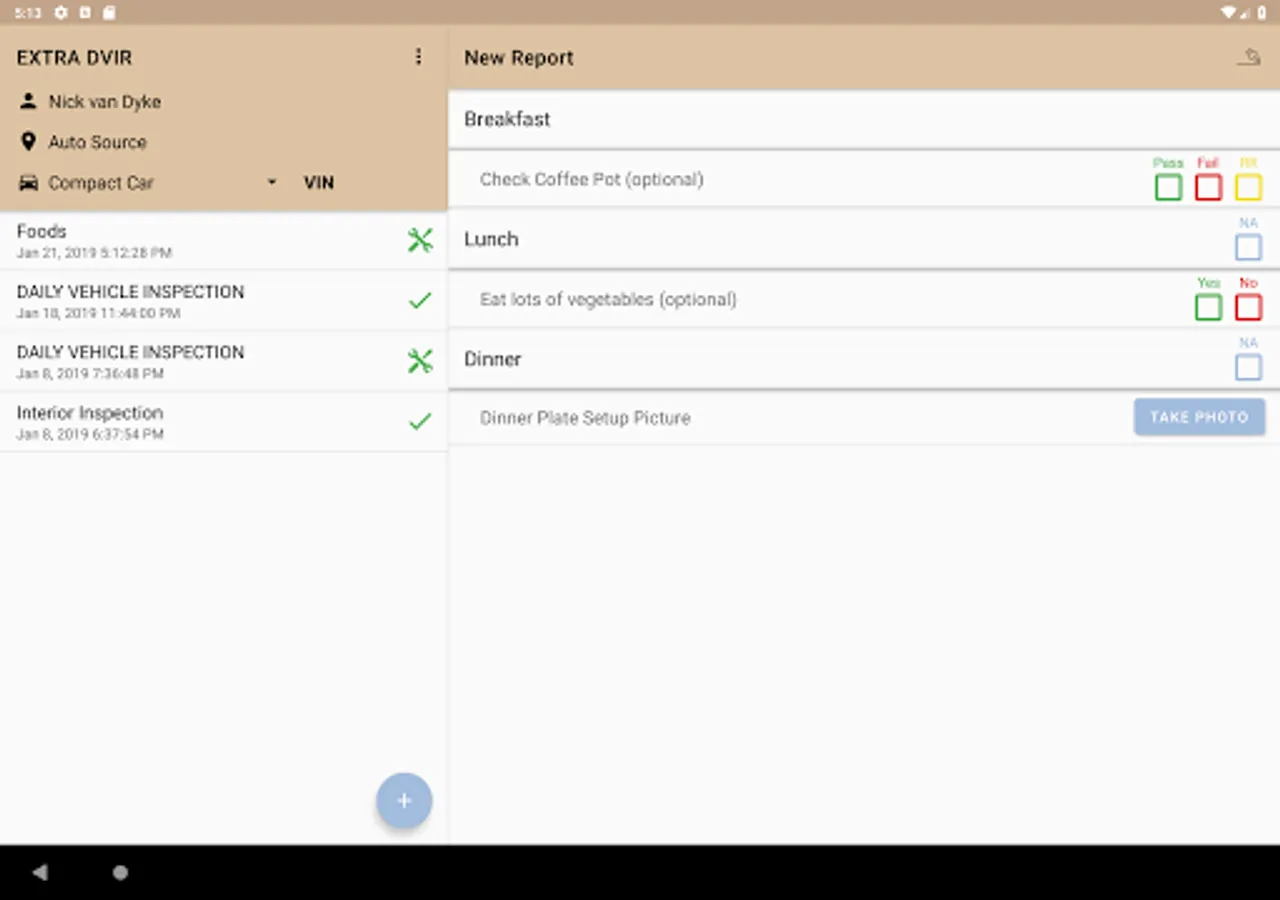This screenshot has height=900, width=1280.
Task: Click checkmark icon on Interior Inspection
Action: (x=420, y=421)
